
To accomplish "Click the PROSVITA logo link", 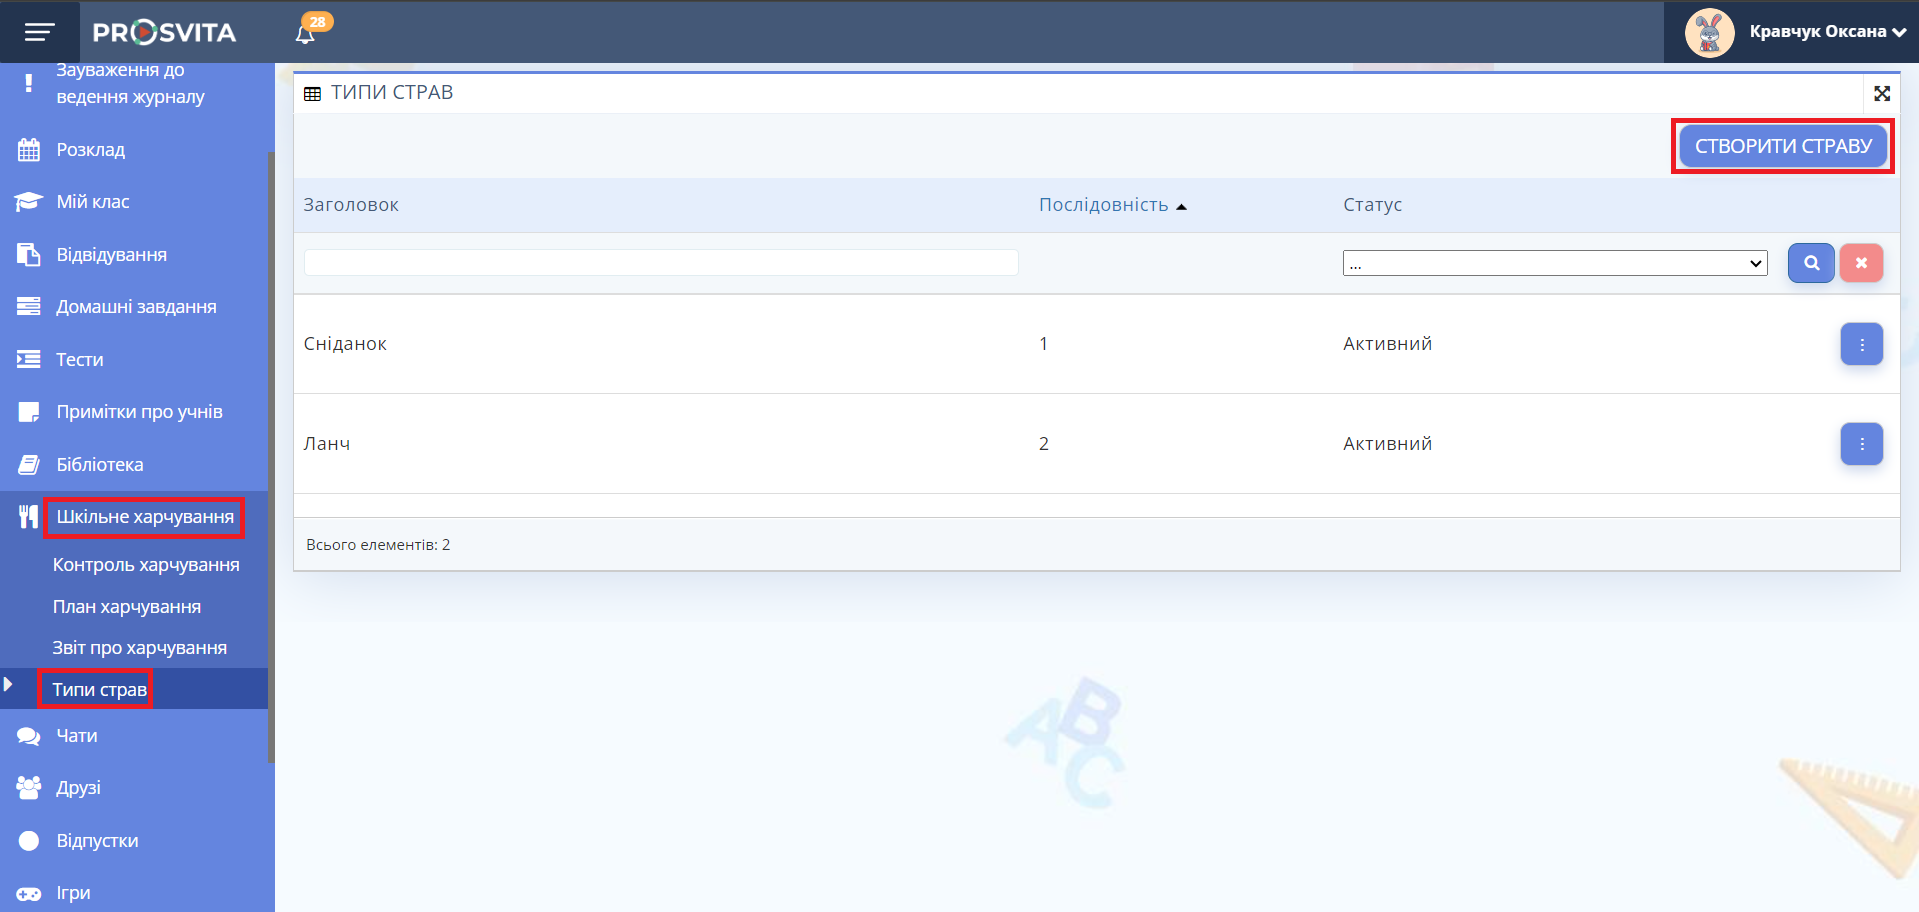I will click(165, 32).
